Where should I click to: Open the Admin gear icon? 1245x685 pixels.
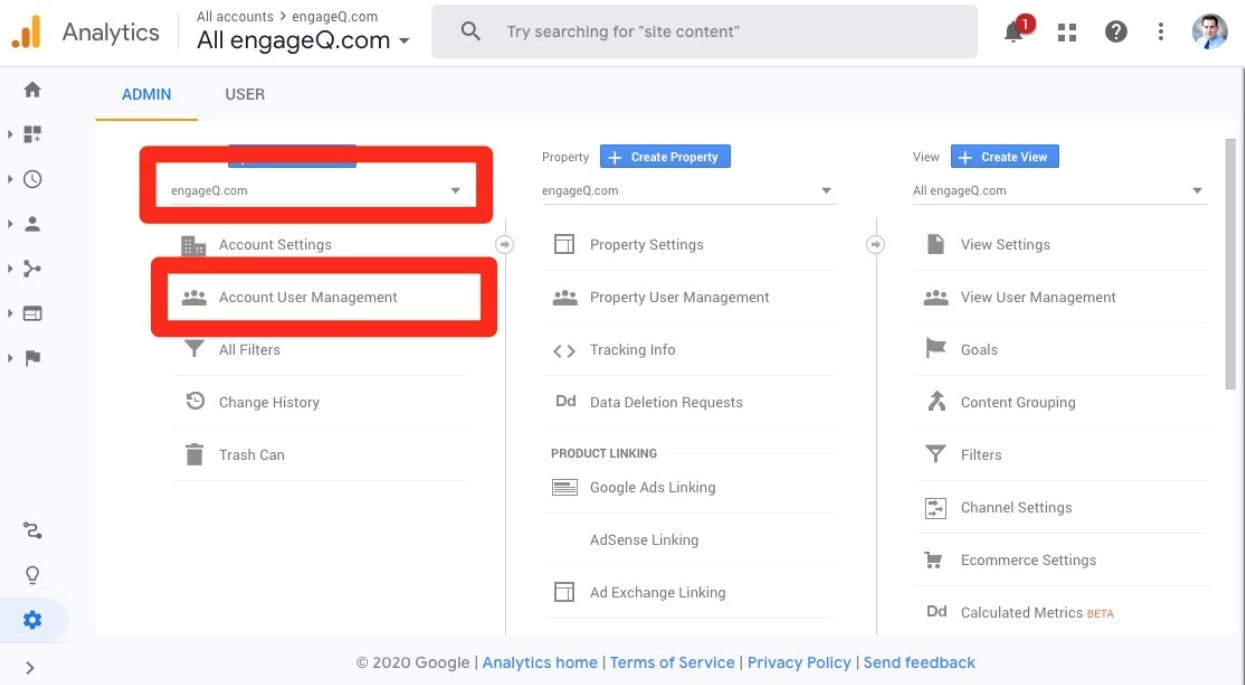[x=33, y=620]
